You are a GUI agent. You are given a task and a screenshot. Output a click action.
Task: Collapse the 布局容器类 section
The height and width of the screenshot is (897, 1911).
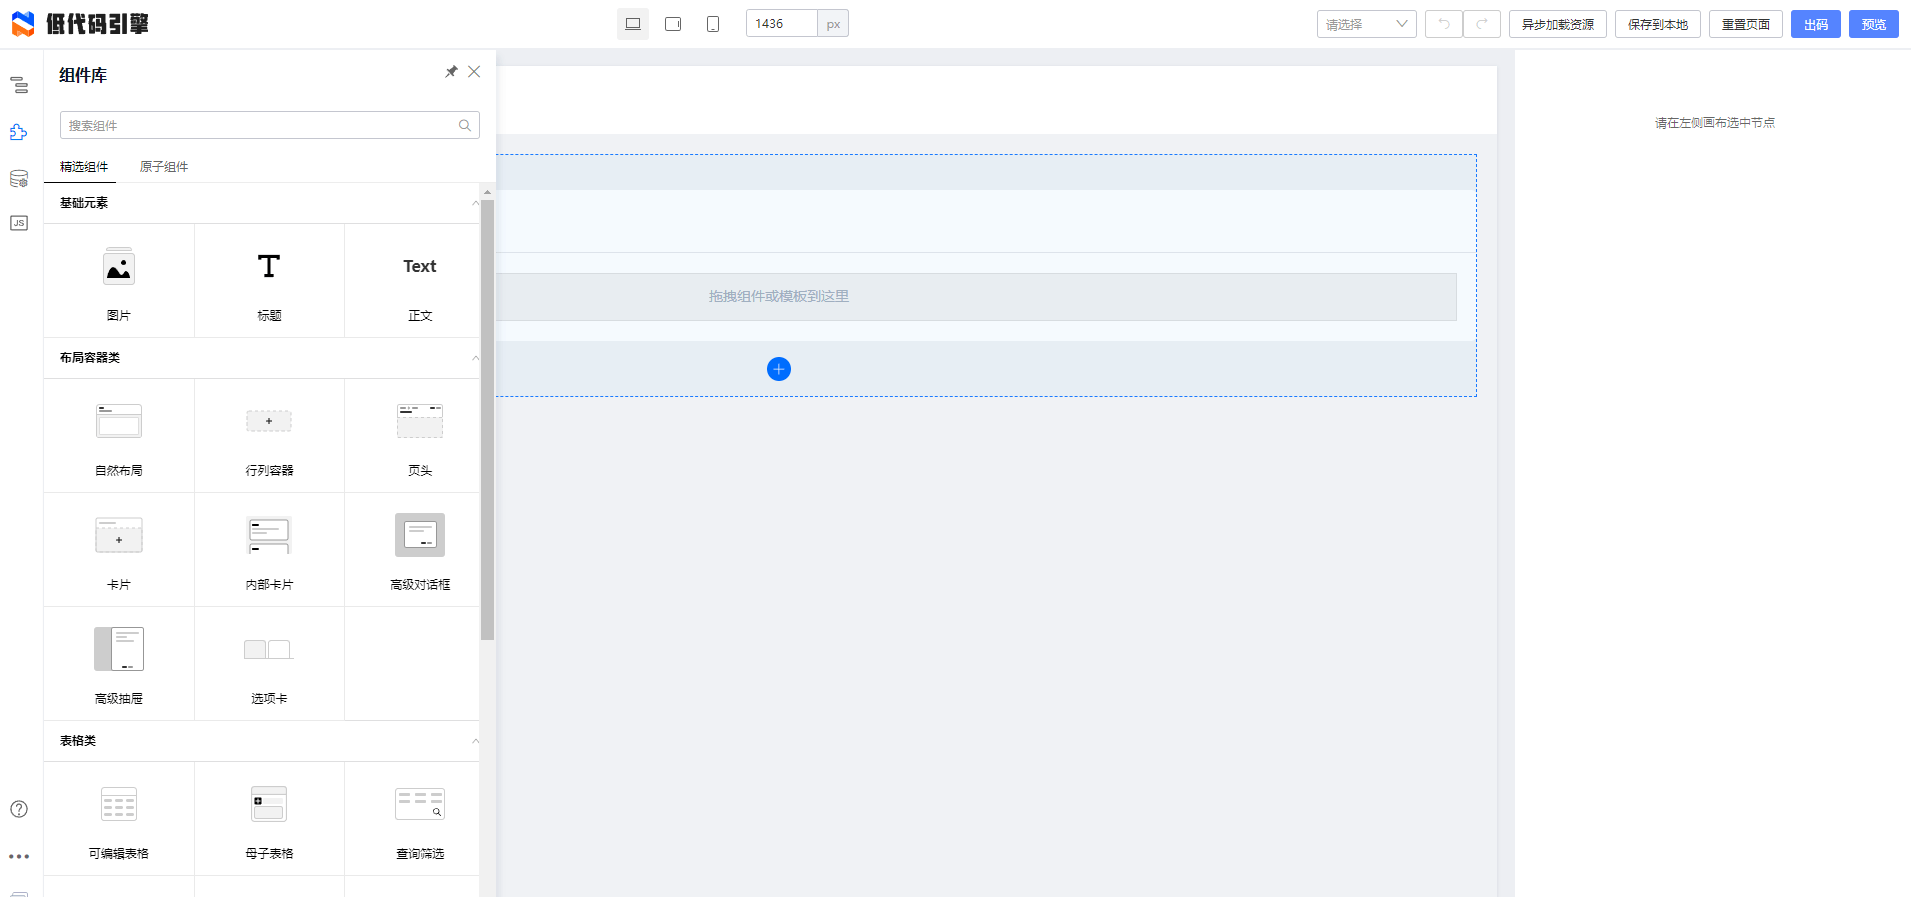[x=475, y=358]
